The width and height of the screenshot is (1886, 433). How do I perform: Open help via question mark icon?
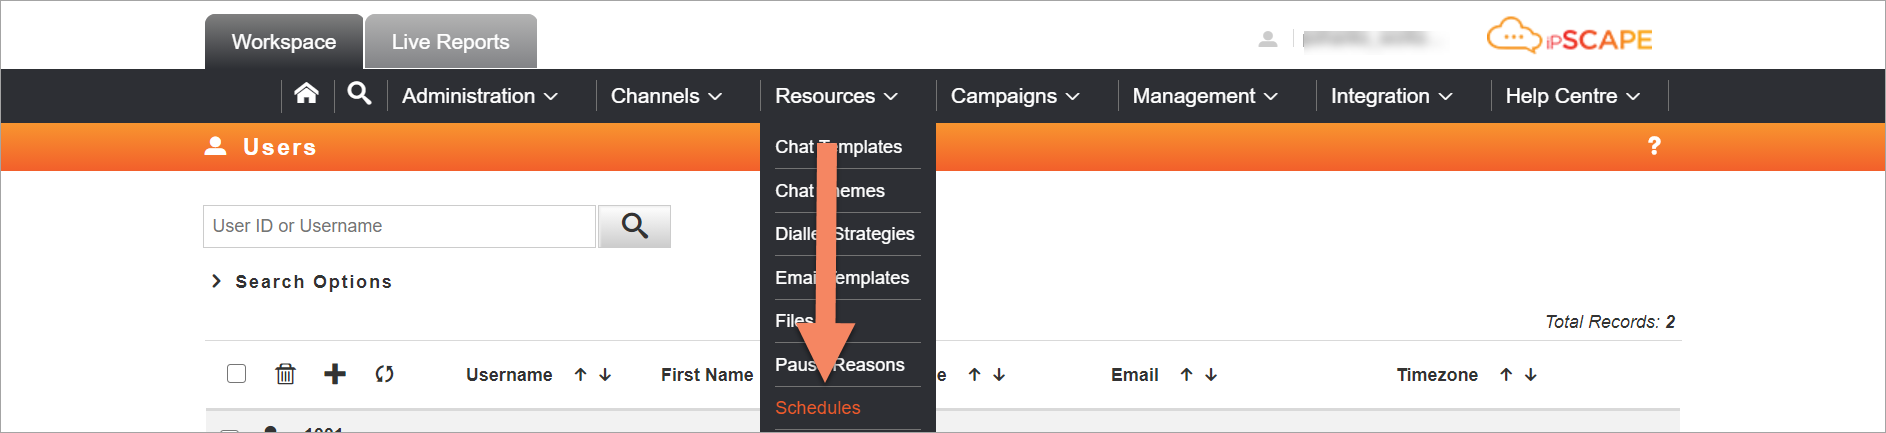pos(1654,146)
